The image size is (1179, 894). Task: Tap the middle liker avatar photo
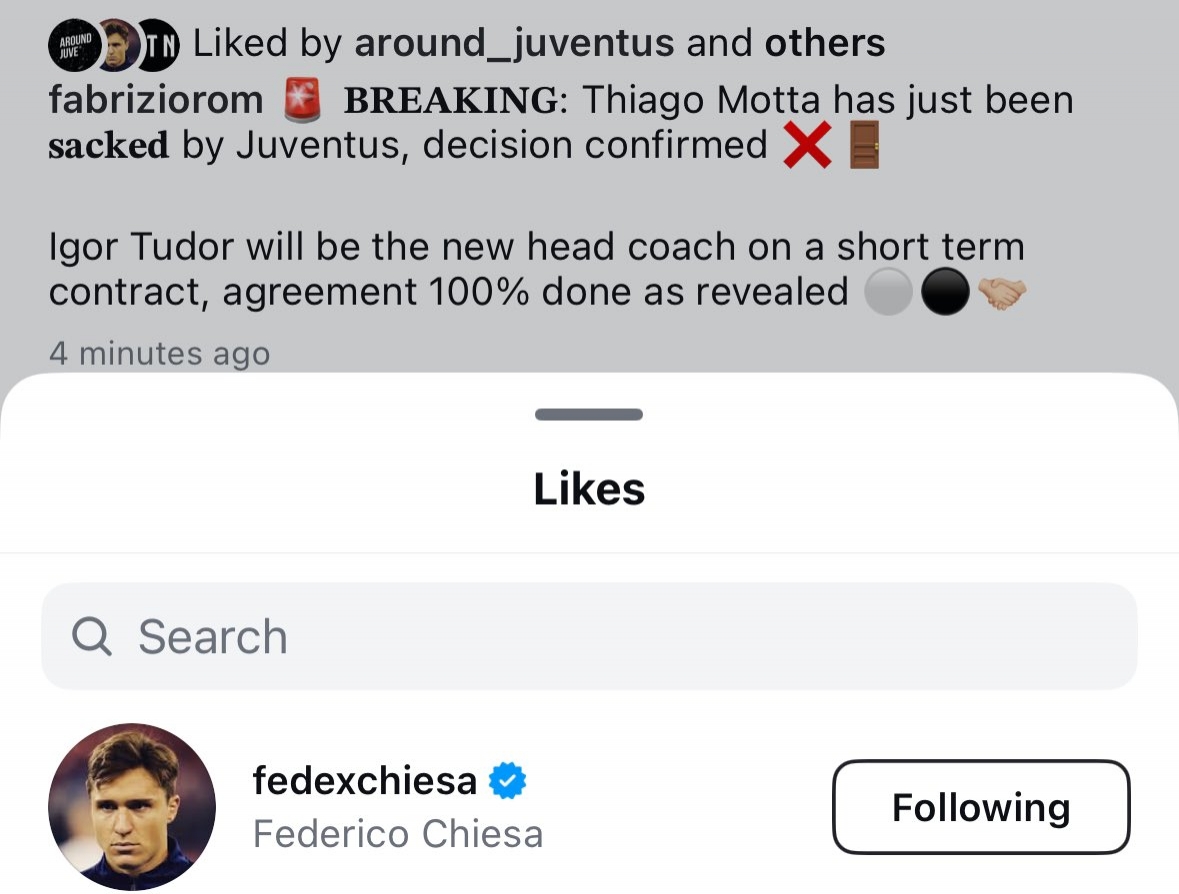[x=117, y=45]
